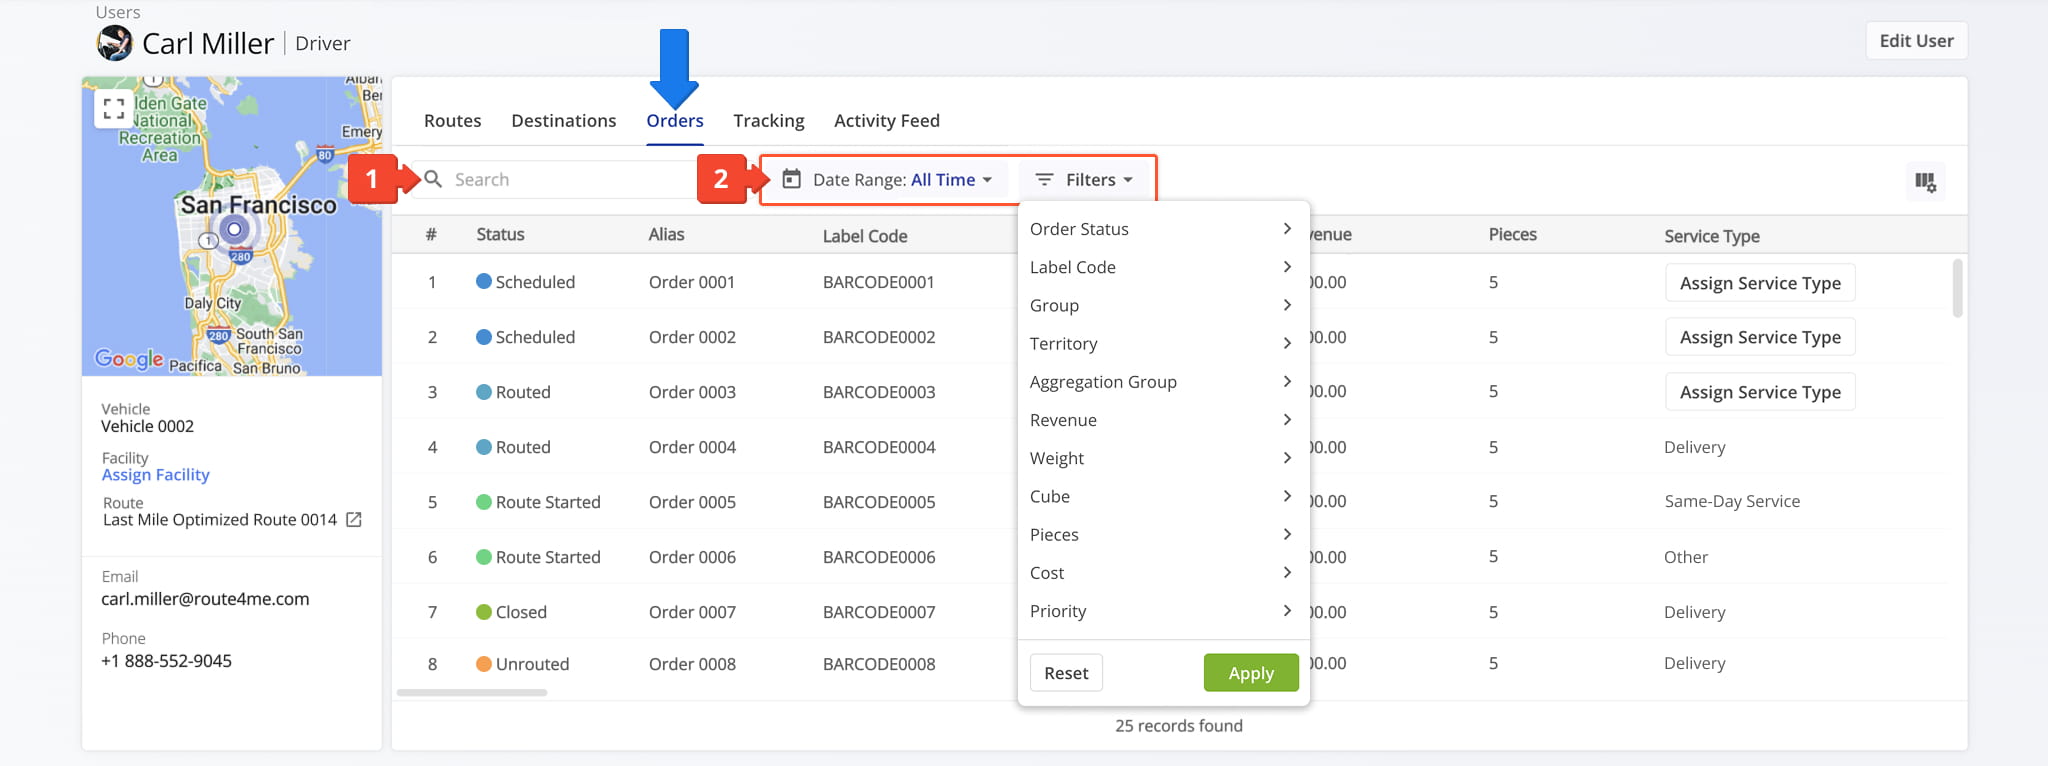Follow the Assign Facility link
2048x766 pixels.
(155, 475)
